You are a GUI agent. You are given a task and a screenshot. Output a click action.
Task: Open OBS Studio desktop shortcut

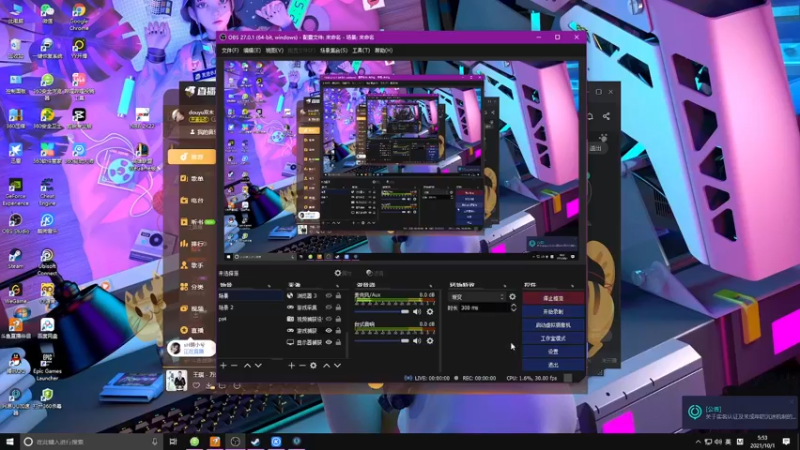tap(15, 223)
